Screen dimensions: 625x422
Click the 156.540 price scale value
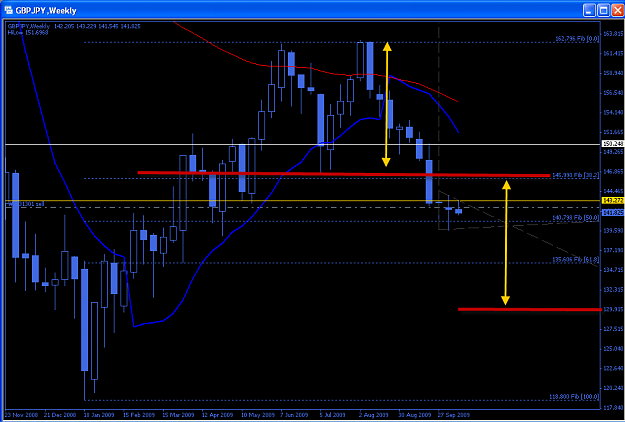click(613, 92)
